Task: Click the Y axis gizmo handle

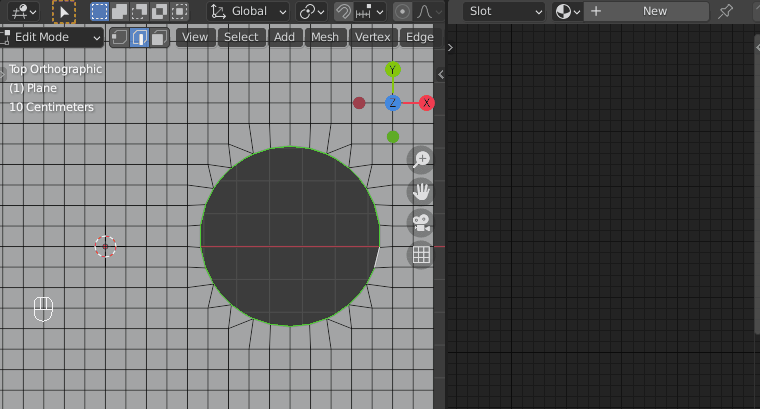Action: [393, 70]
